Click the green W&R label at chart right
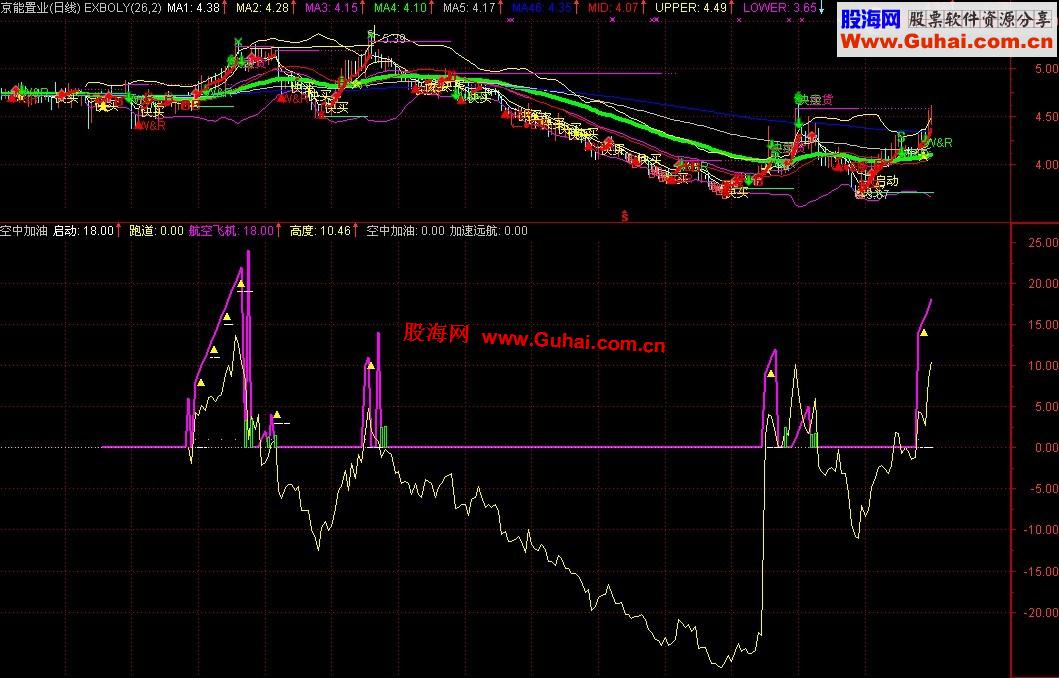 click(x=939, y=143)
